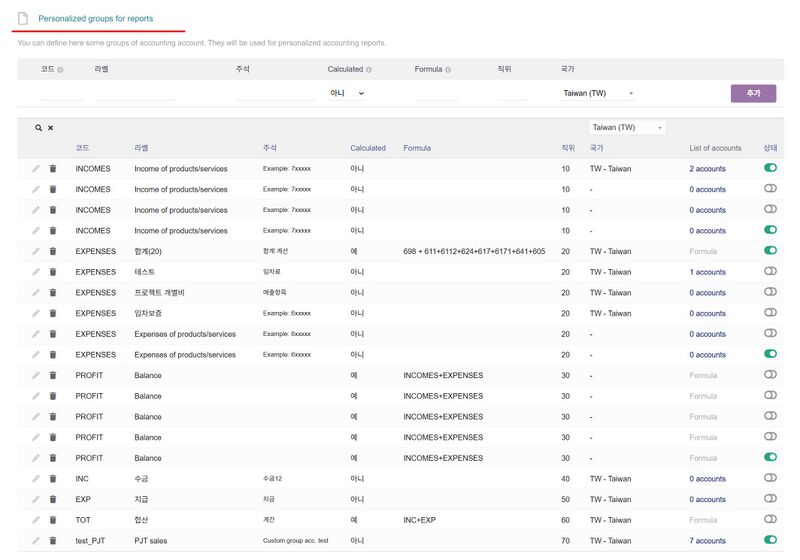Click the magnifier search icon above the table

[x=39, y=128]
